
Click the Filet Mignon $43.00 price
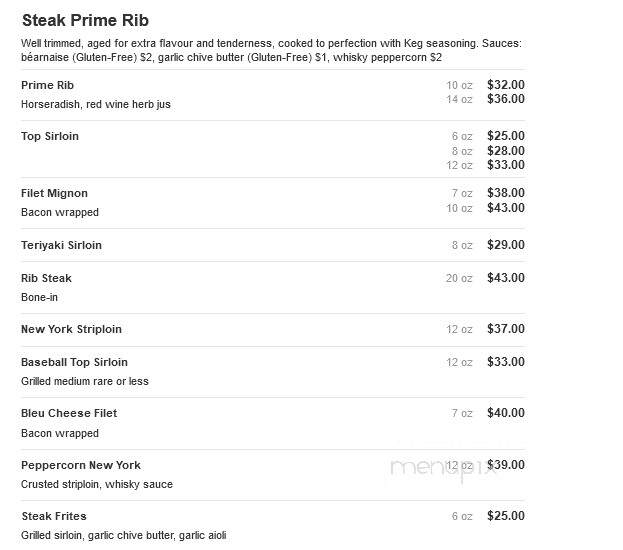506,207
